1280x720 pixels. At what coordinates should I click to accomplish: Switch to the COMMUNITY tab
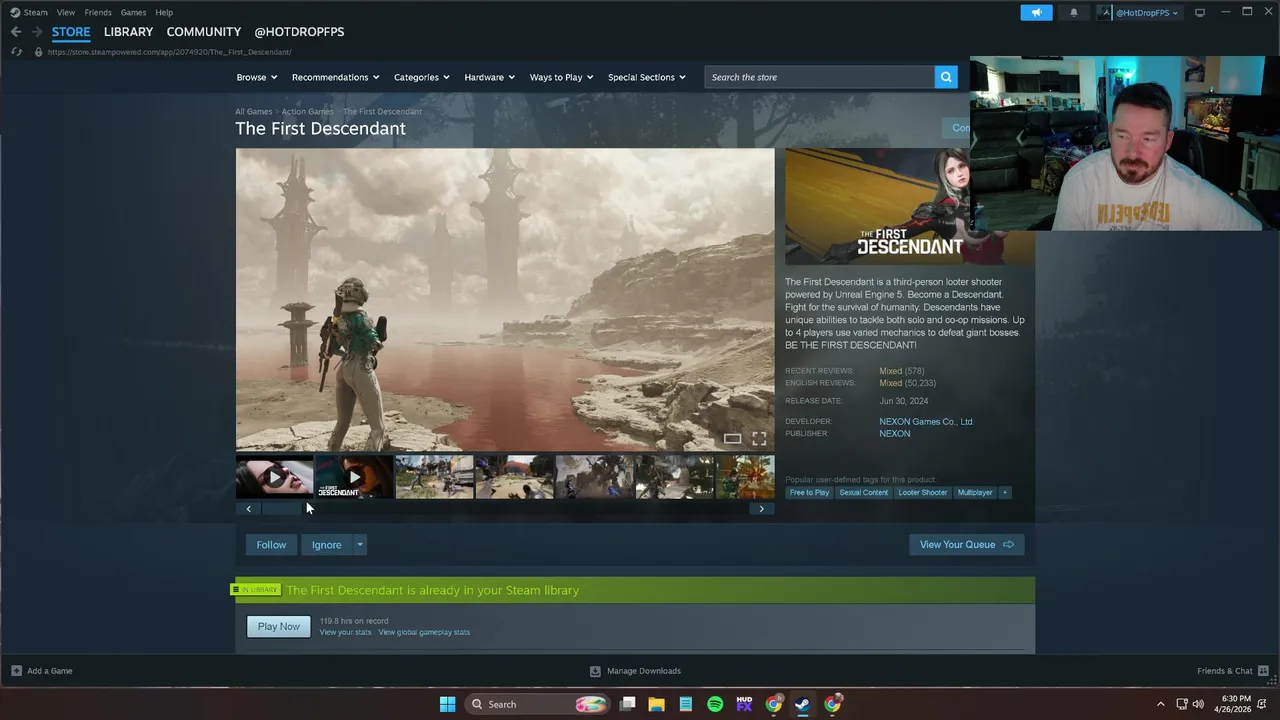(x=204, y=32)
